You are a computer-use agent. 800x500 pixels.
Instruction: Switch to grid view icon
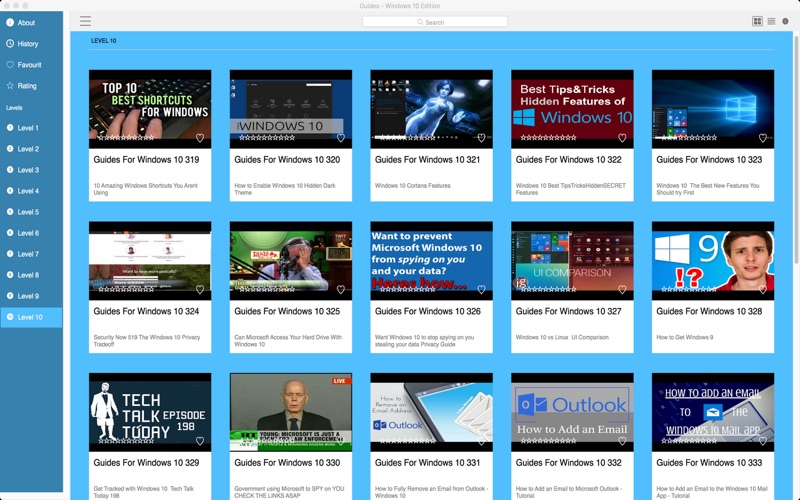[757, 21]
